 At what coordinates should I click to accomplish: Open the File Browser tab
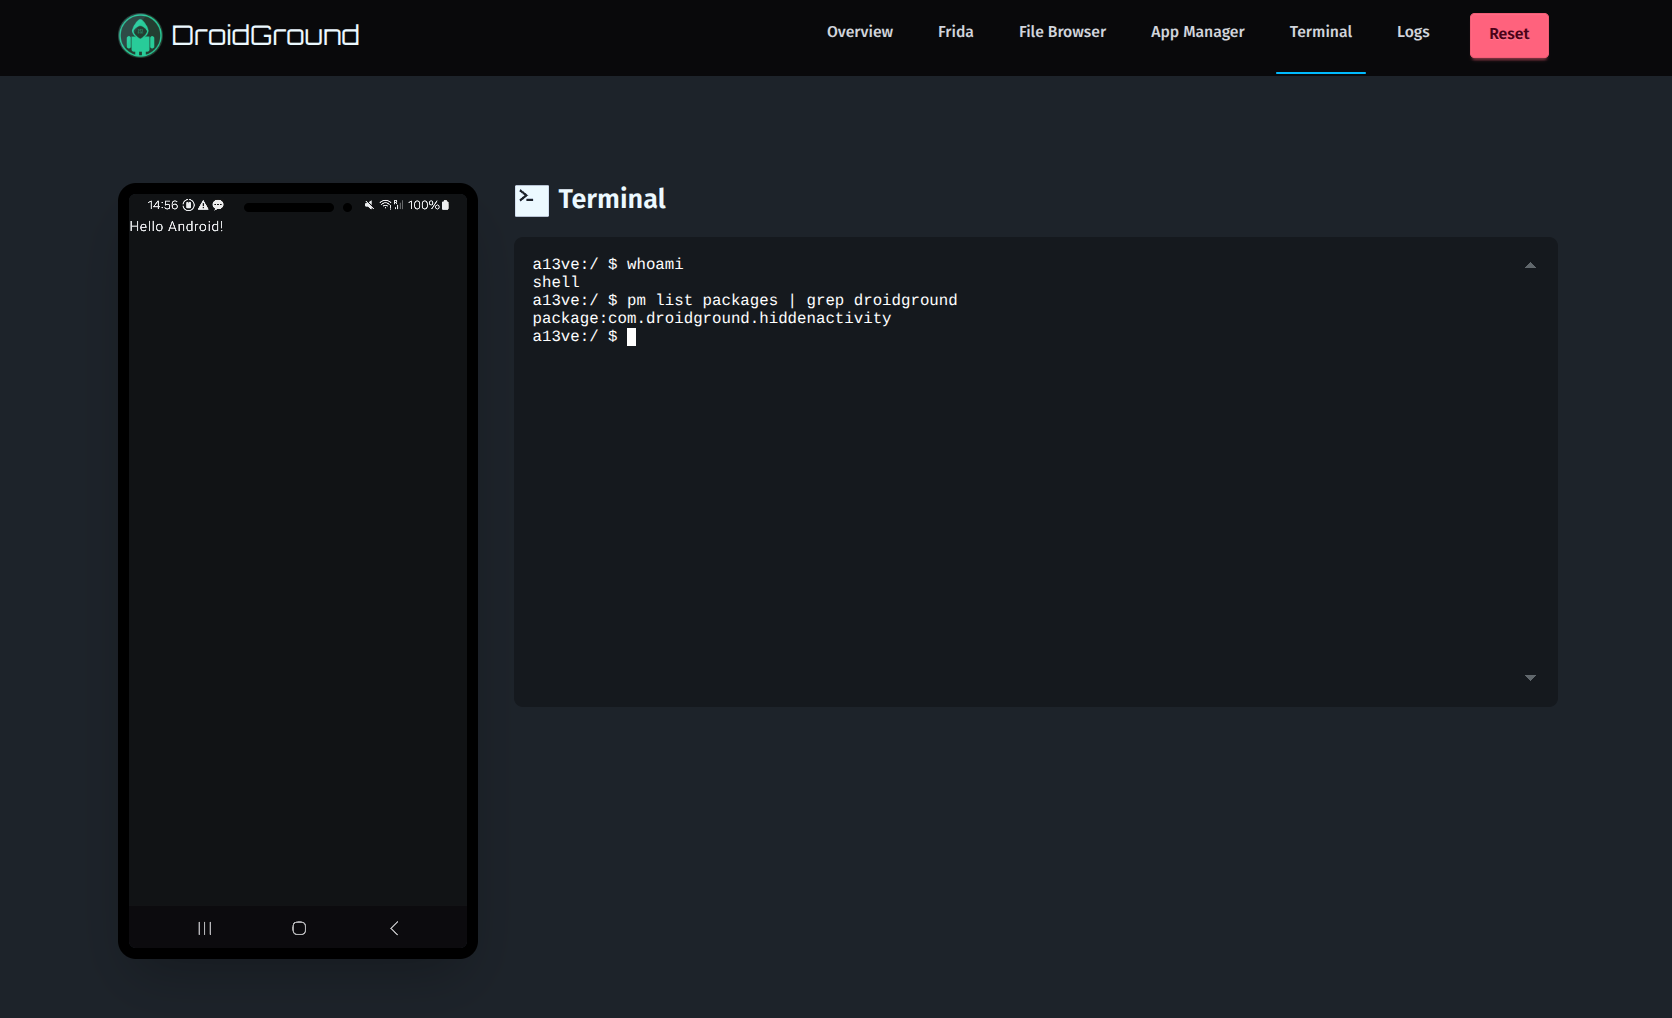[1062, 32]
